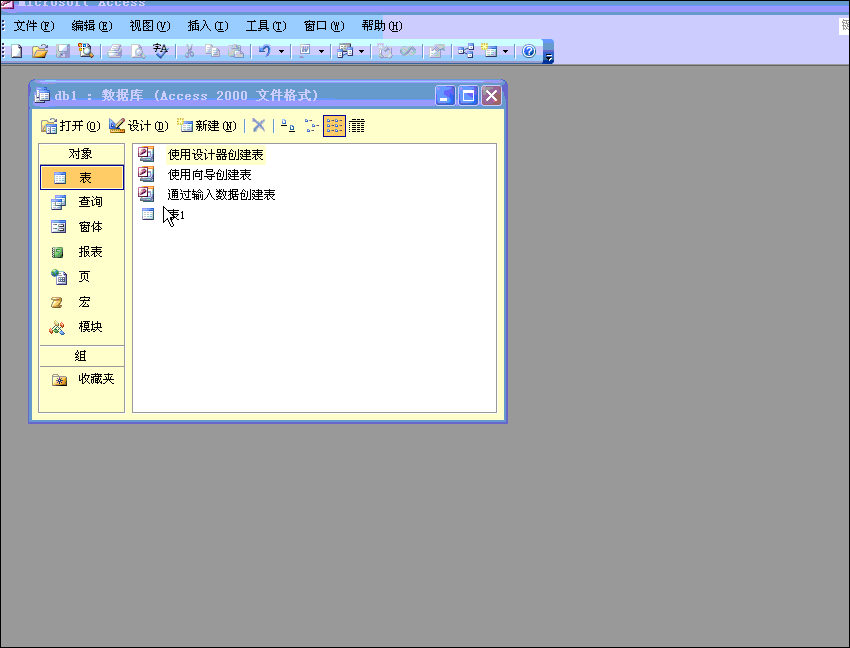This screenshot has width=850, height=648.
Task: Open the 窗口(W) menu
Action: click(x=324, y=26)
